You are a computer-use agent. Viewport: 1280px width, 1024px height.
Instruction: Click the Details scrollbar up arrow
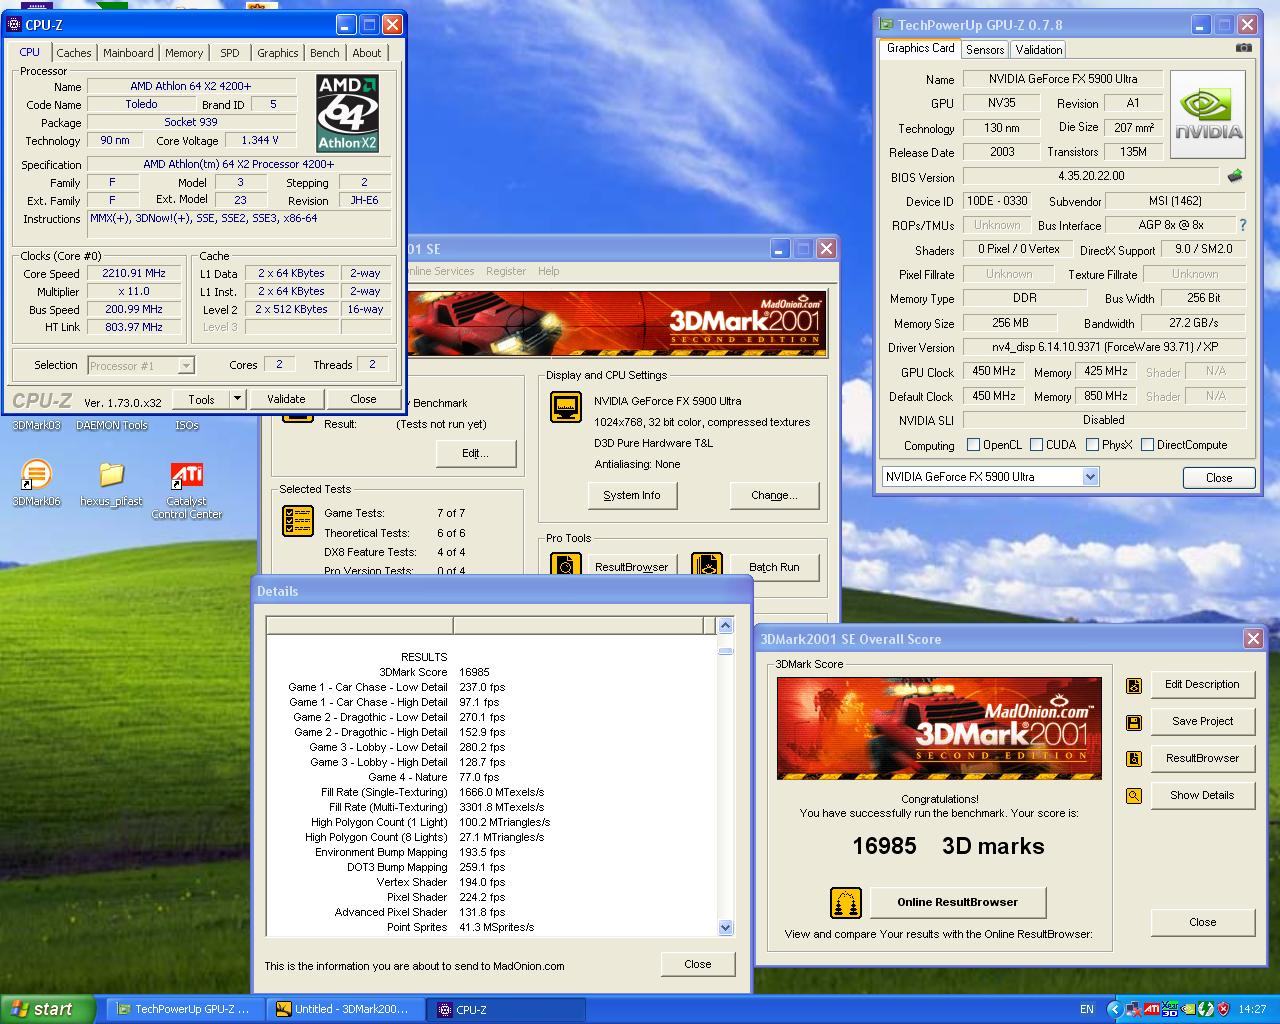(726, 625)
